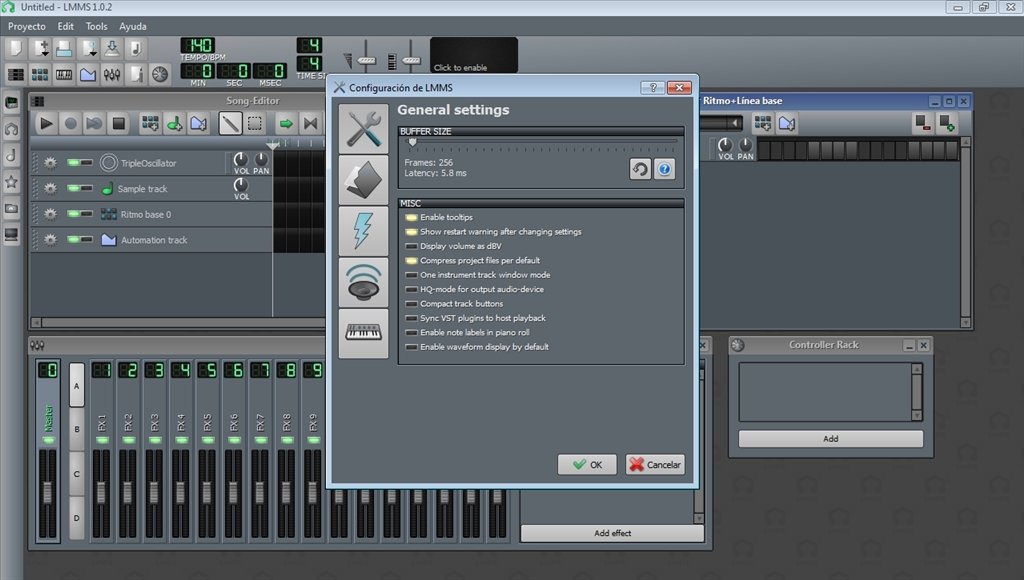Stop playback in the Song-Editor

[118, 123]
